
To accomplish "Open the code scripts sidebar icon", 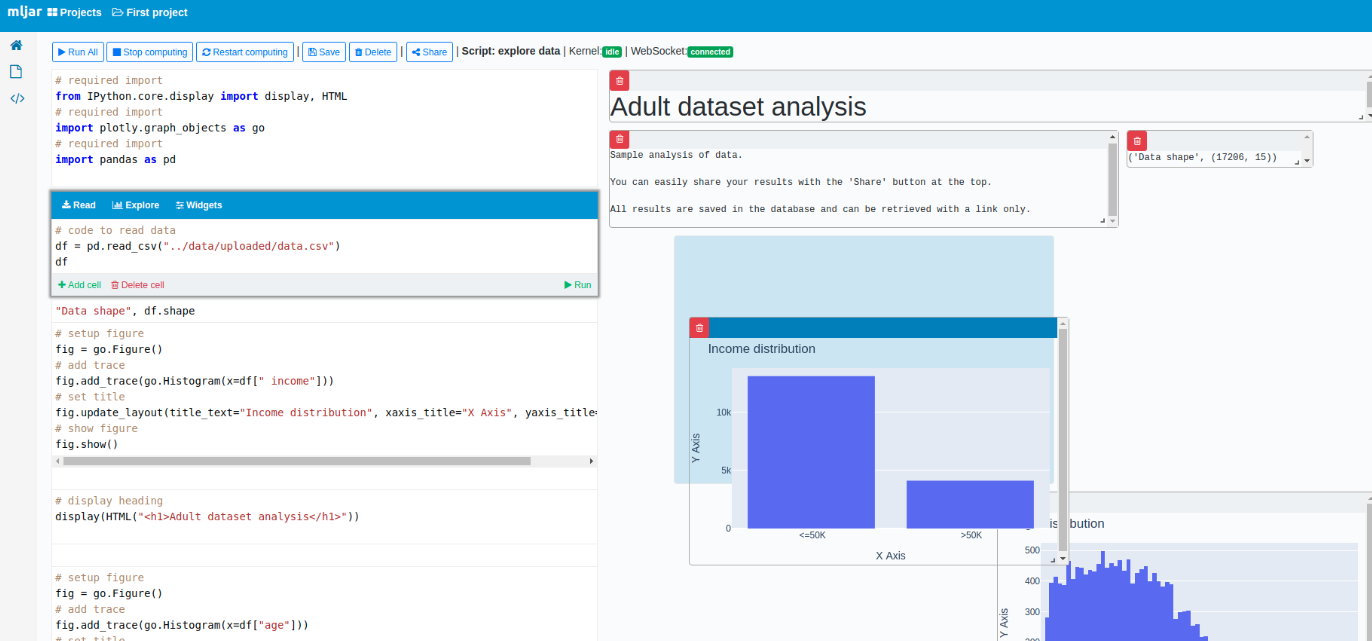I will click(x=17, y=98).
